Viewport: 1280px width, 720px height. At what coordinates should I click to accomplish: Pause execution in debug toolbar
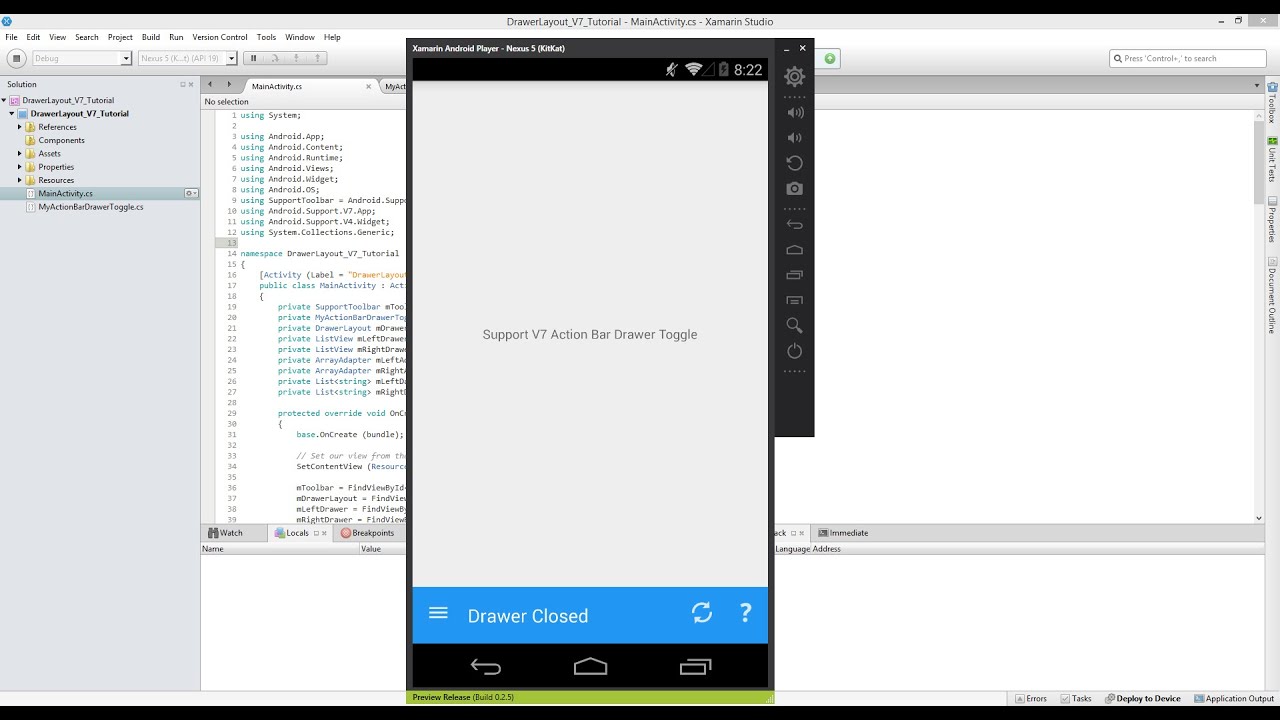tap(254, 58)
